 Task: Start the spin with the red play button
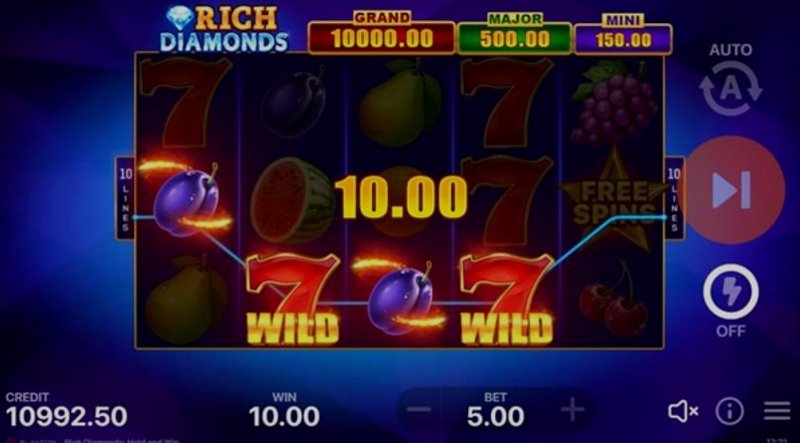coord(733,190)
